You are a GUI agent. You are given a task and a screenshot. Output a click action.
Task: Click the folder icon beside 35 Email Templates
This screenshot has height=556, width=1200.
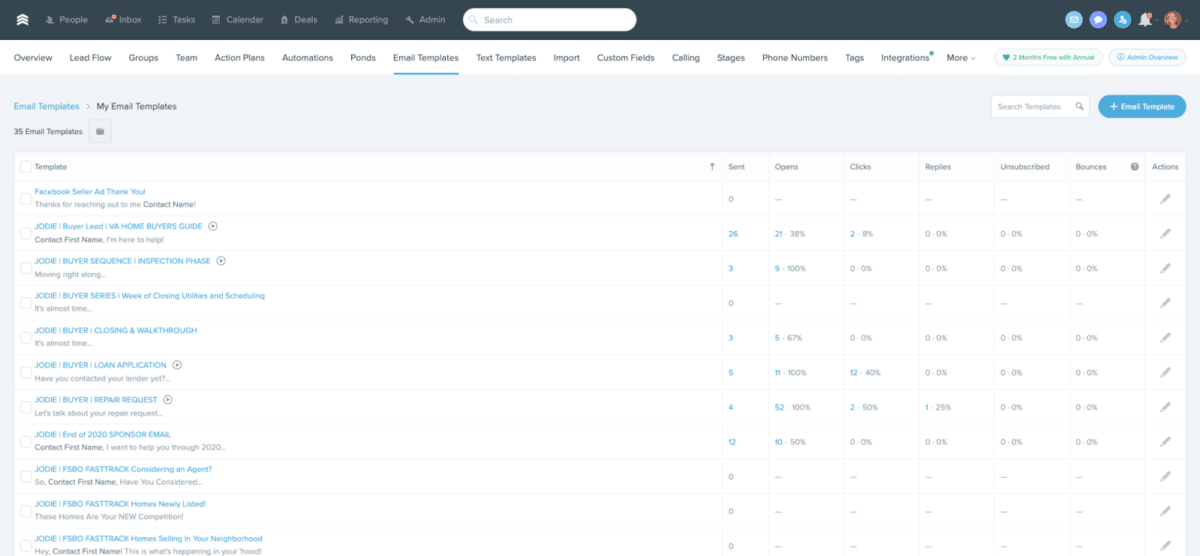100,131
